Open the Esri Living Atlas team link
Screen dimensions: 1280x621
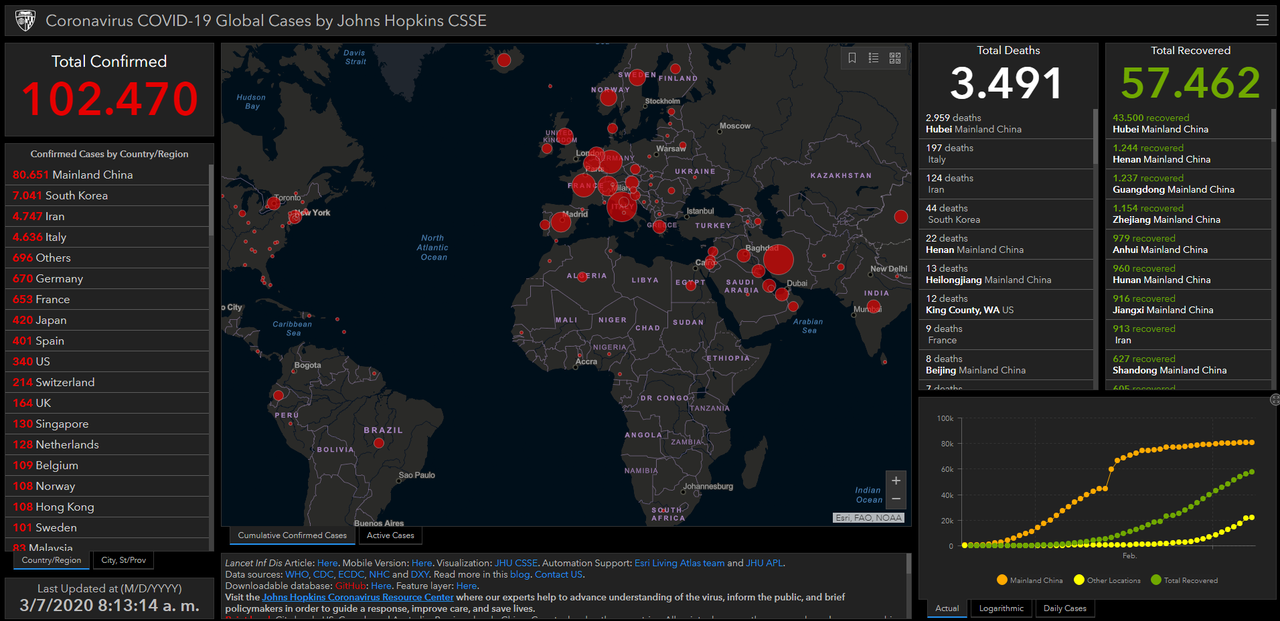click(x=680, y=563)
